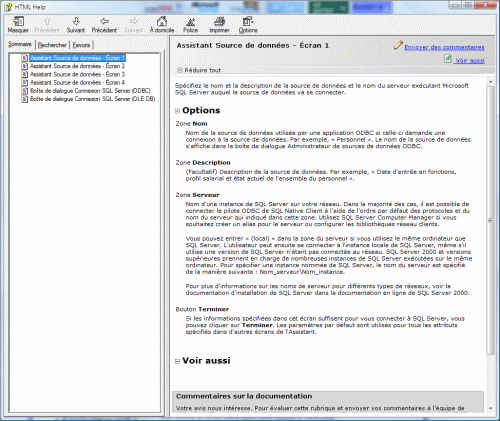Select Assistant Source de données - Écran 3
Image resolution: width=500 pixels, height=421 pixels.
pos(77,74)
